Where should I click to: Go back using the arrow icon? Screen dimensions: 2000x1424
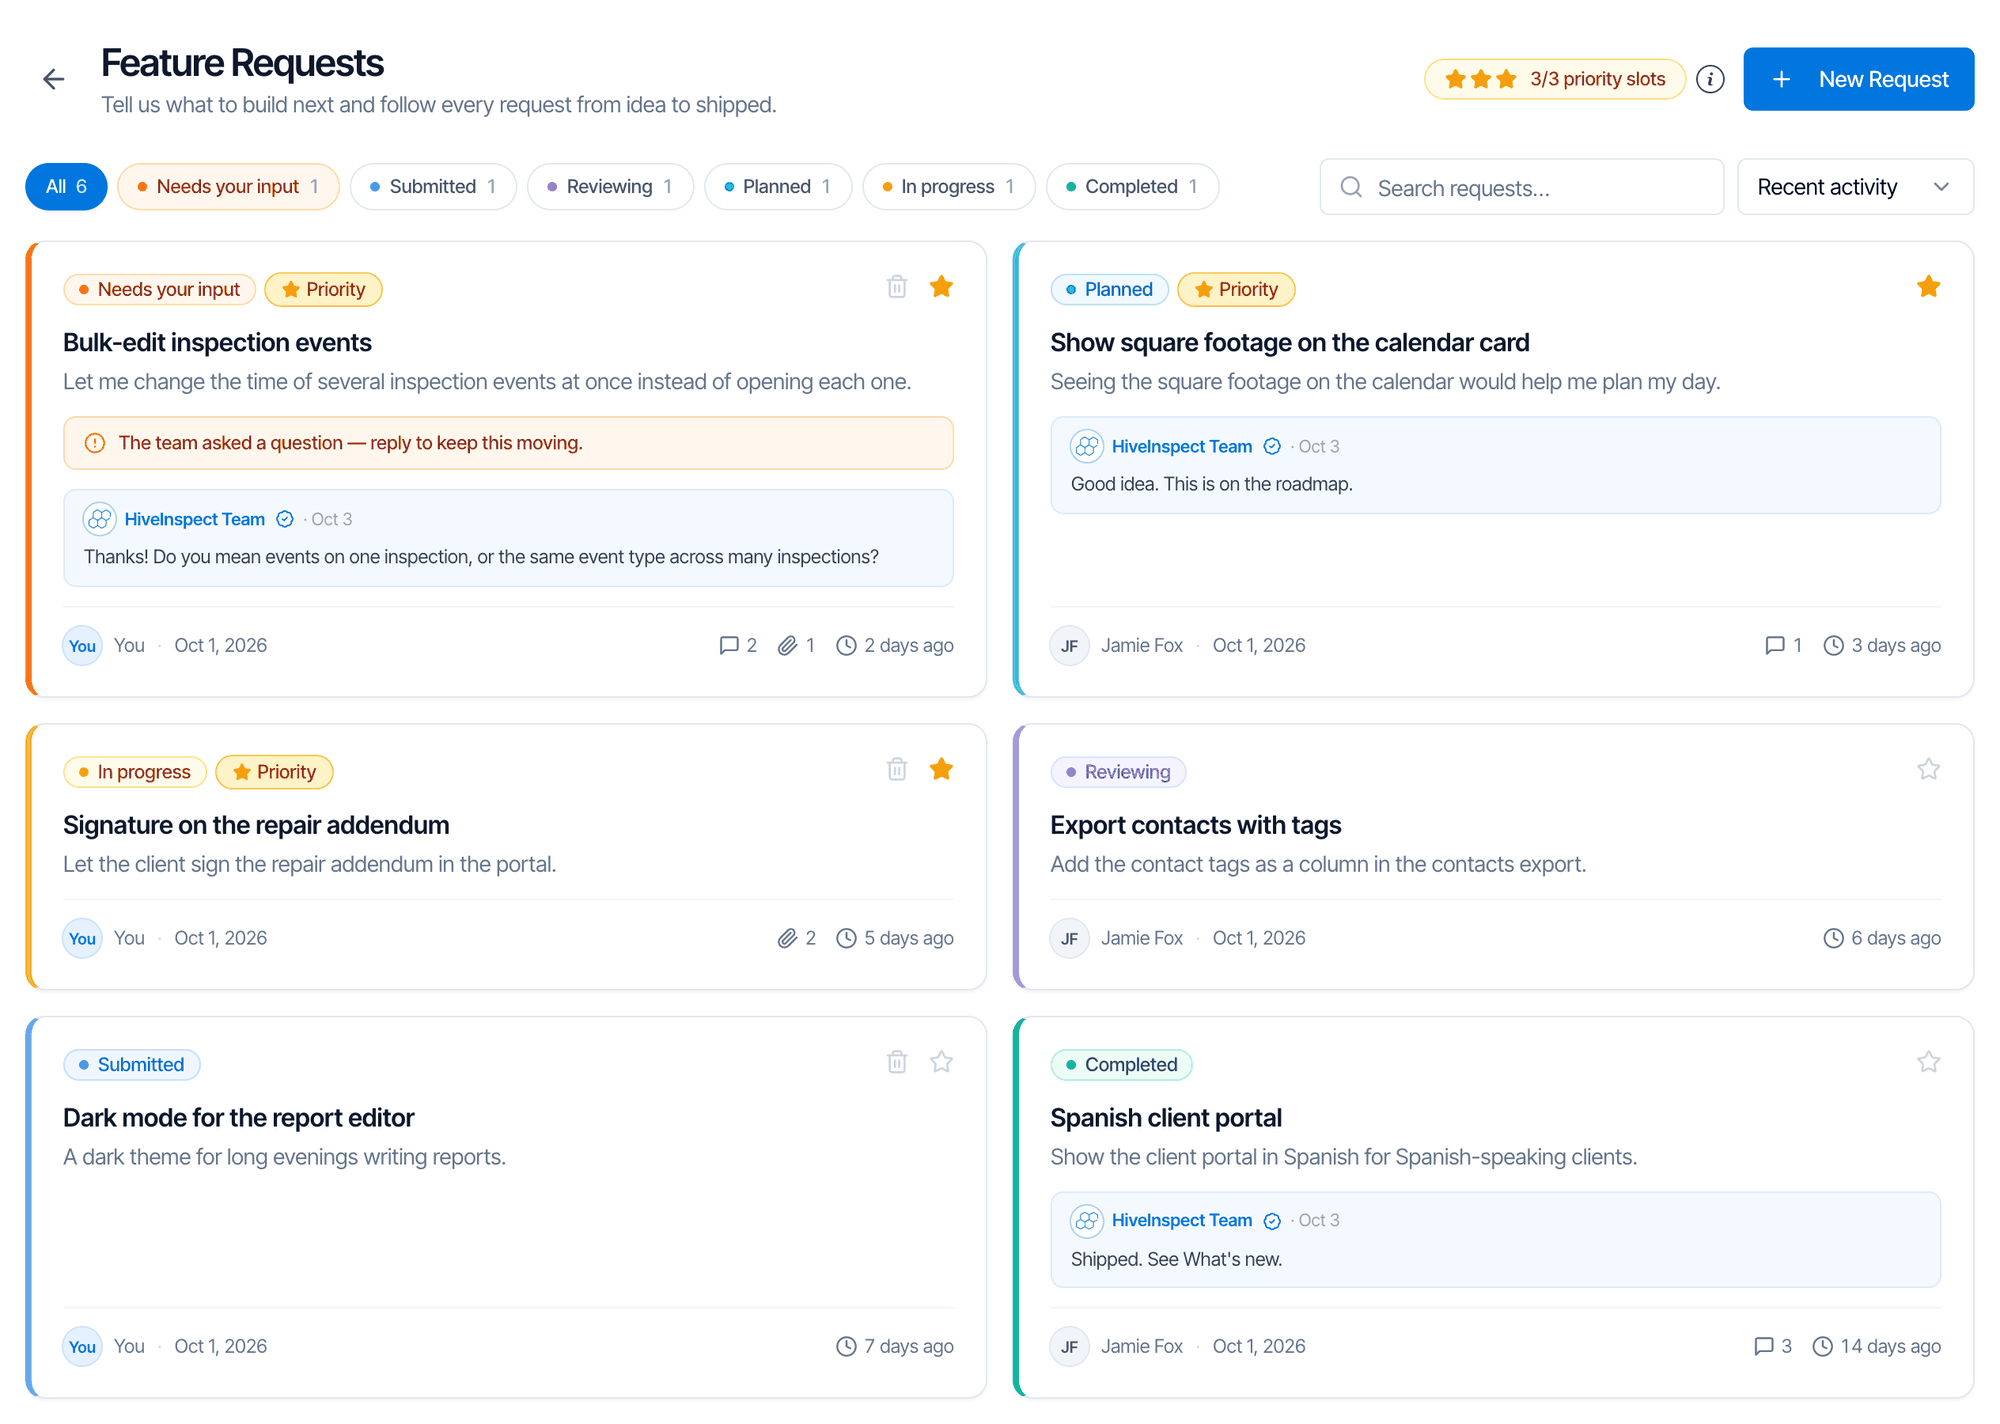click(54, 79)
